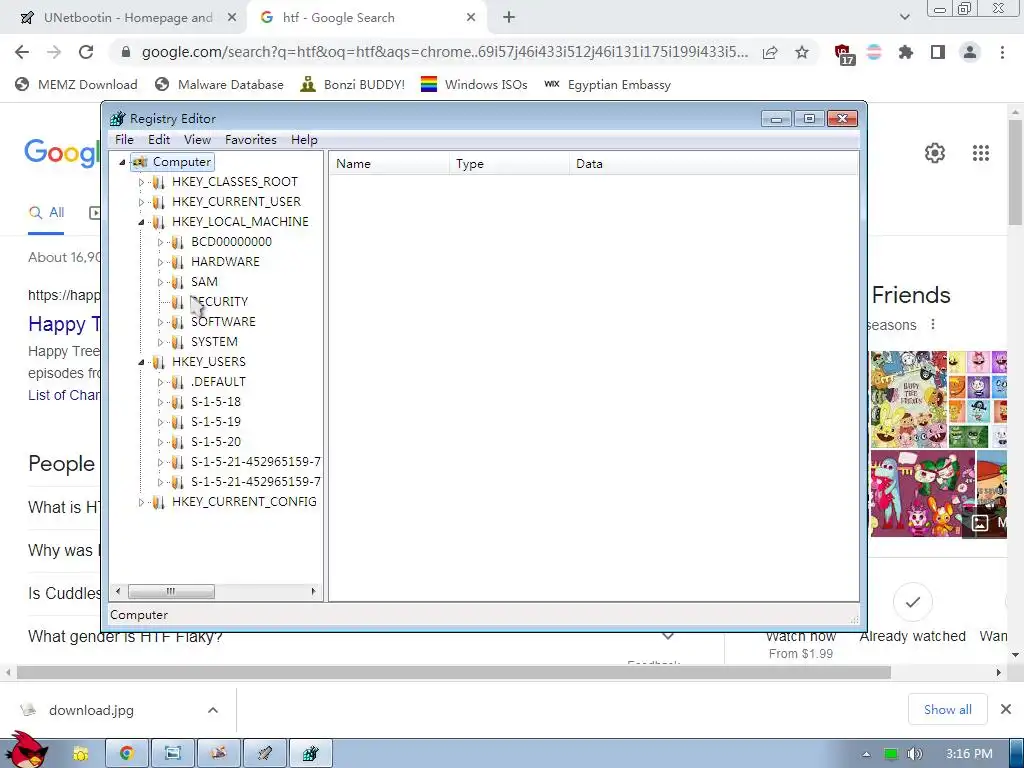Select the S-1-5-19 folder icon
Viewport: 1024px width, 768px height.
[177, 423]
